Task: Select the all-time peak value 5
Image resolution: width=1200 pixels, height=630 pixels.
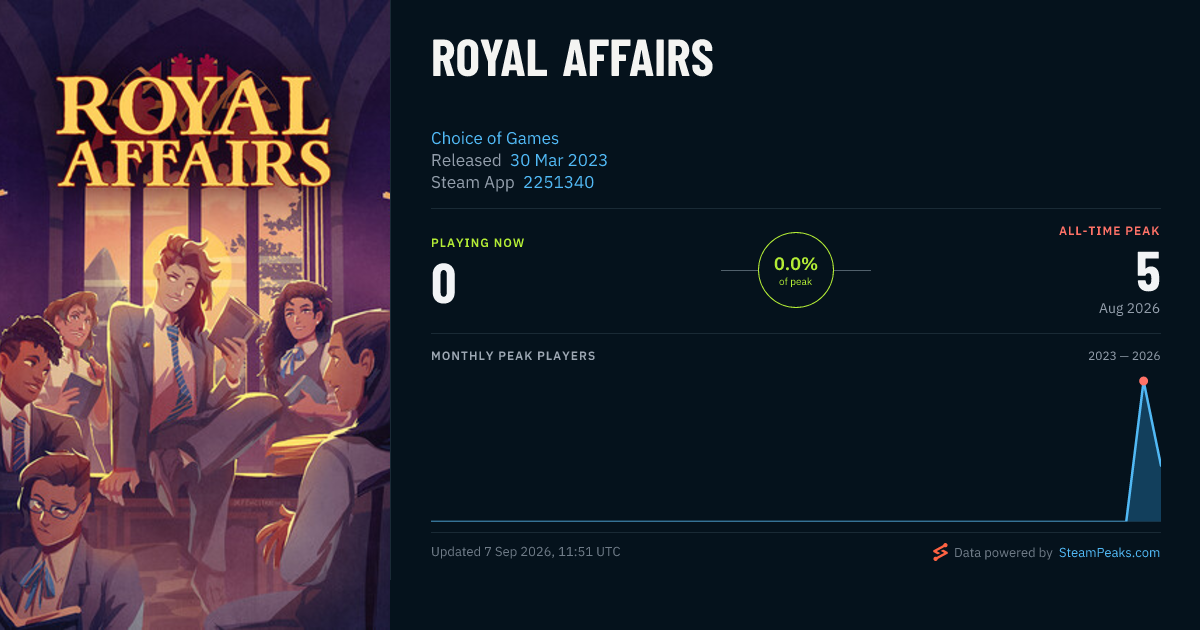Action: (x=1147, y=270)
